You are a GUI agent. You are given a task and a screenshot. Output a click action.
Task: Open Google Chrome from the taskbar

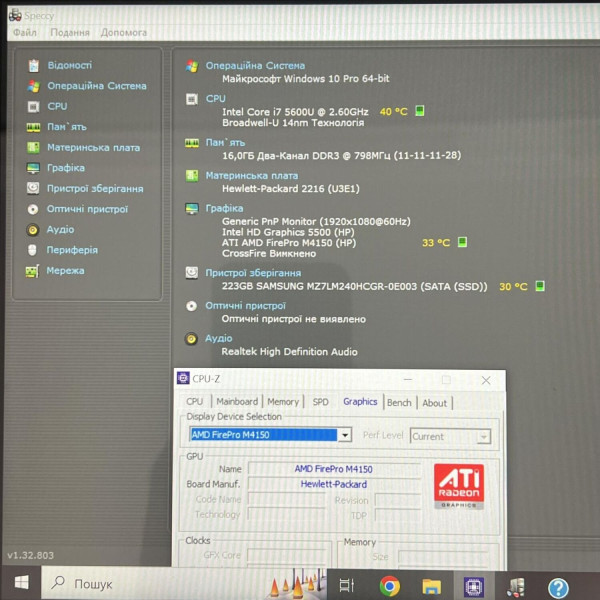tap(390, 585)
